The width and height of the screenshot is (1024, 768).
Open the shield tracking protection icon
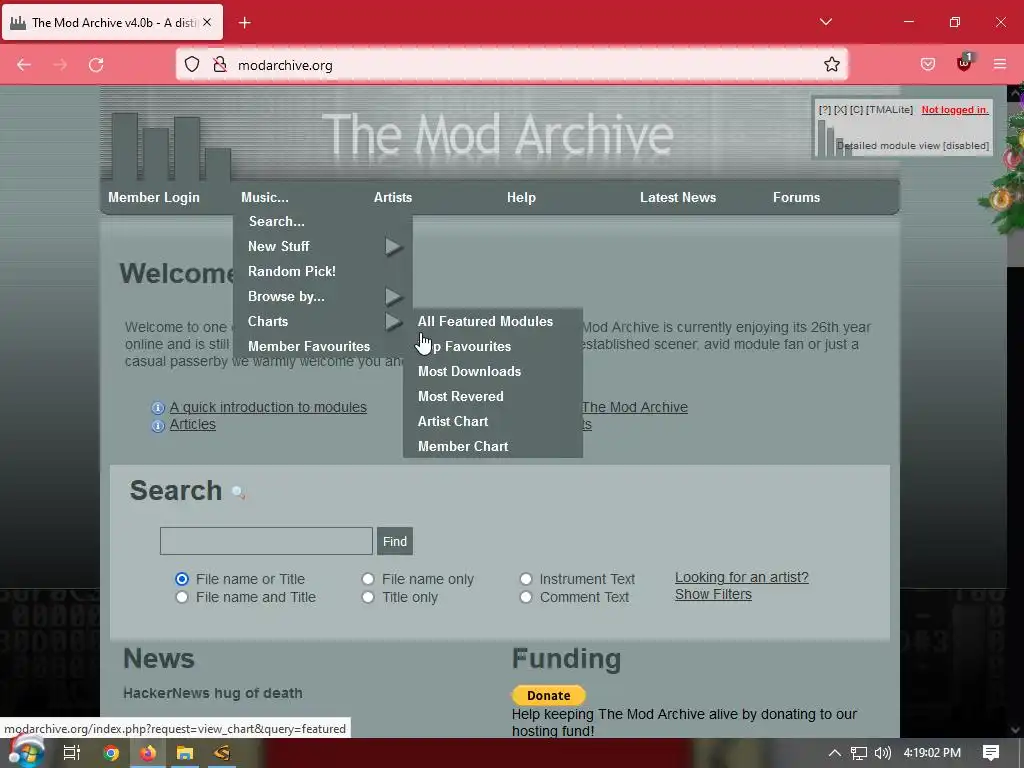[191, 64]
